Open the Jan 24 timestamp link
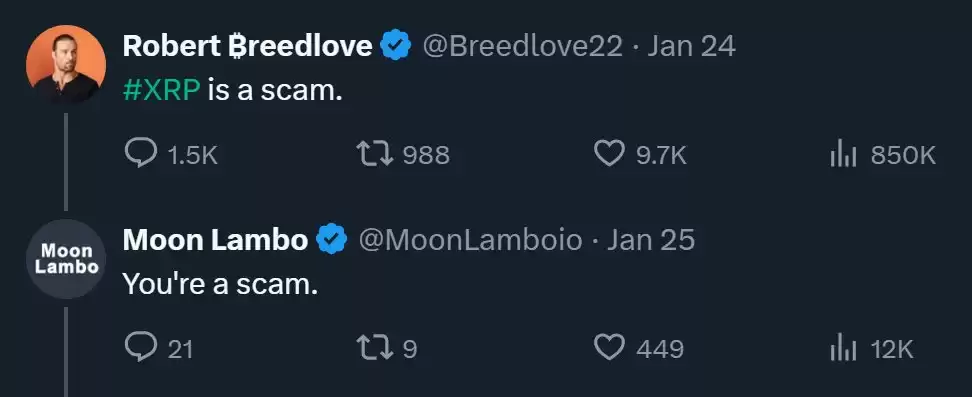This screenshot has height=397, width=972. [691, 47]
